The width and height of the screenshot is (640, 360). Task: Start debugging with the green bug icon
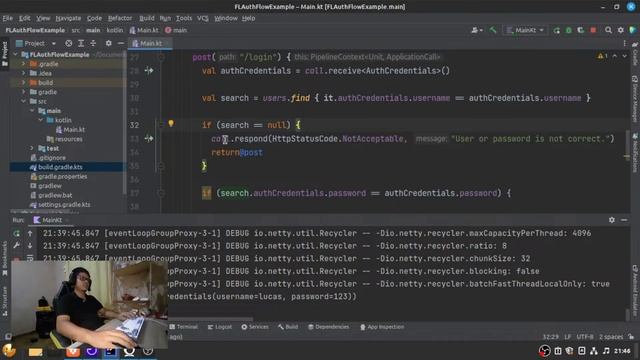tap(569, 30)
